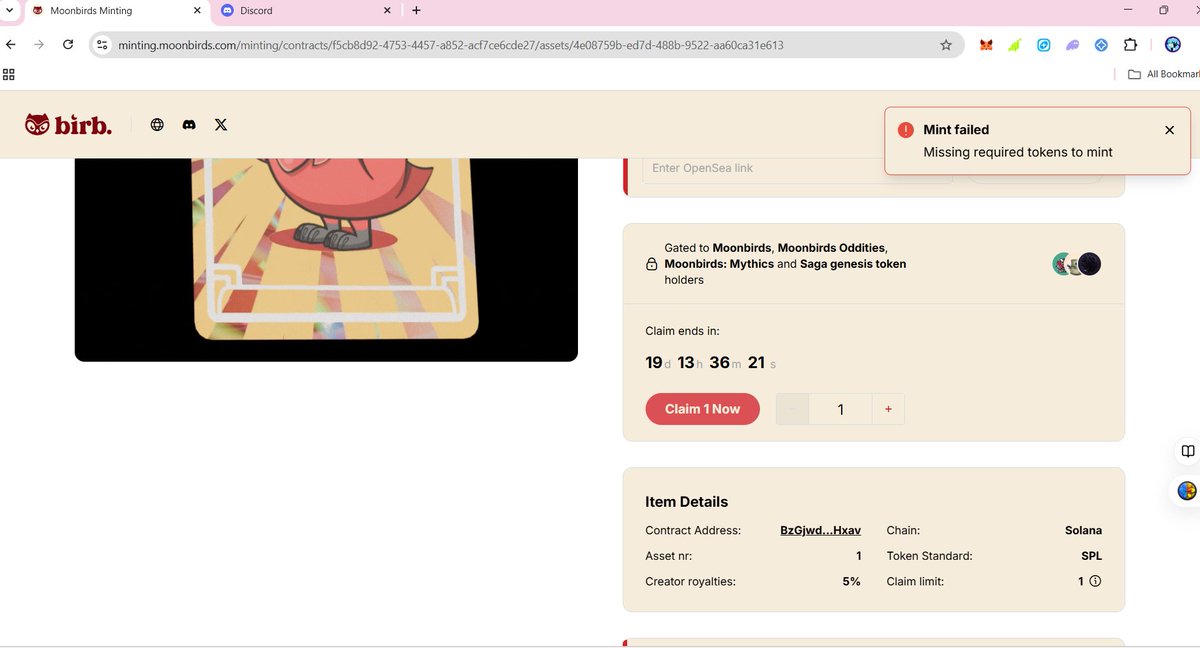
Task: Click the Item Details heading
Action: [687, 502]
